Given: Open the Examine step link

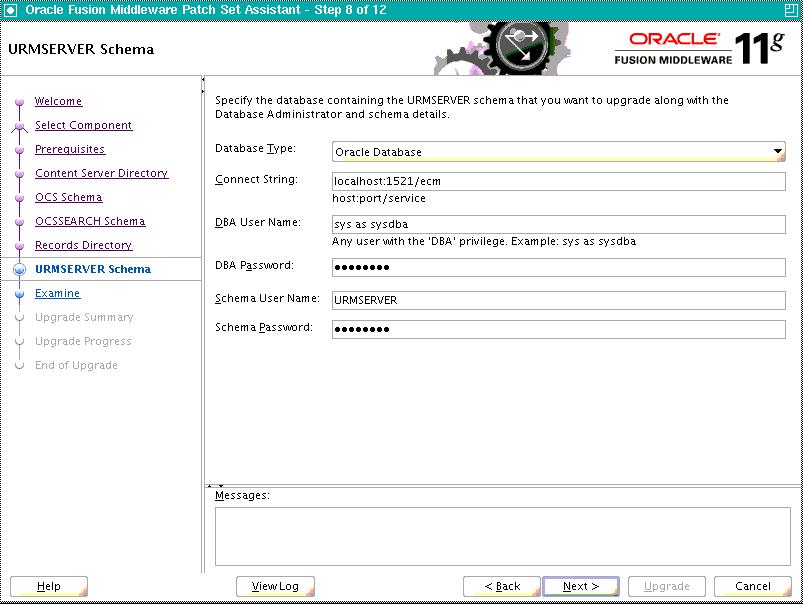Looking at the screenshot, I should [57, 294].
